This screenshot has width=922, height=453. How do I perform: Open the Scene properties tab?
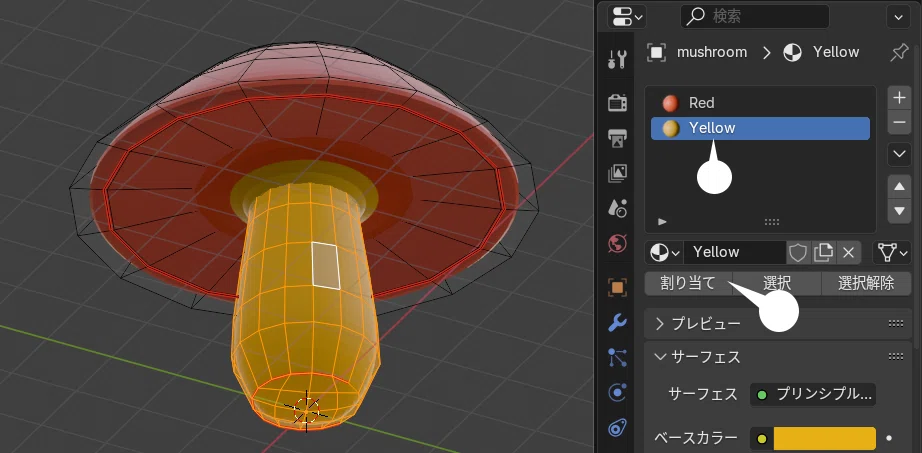pos(617,208)
